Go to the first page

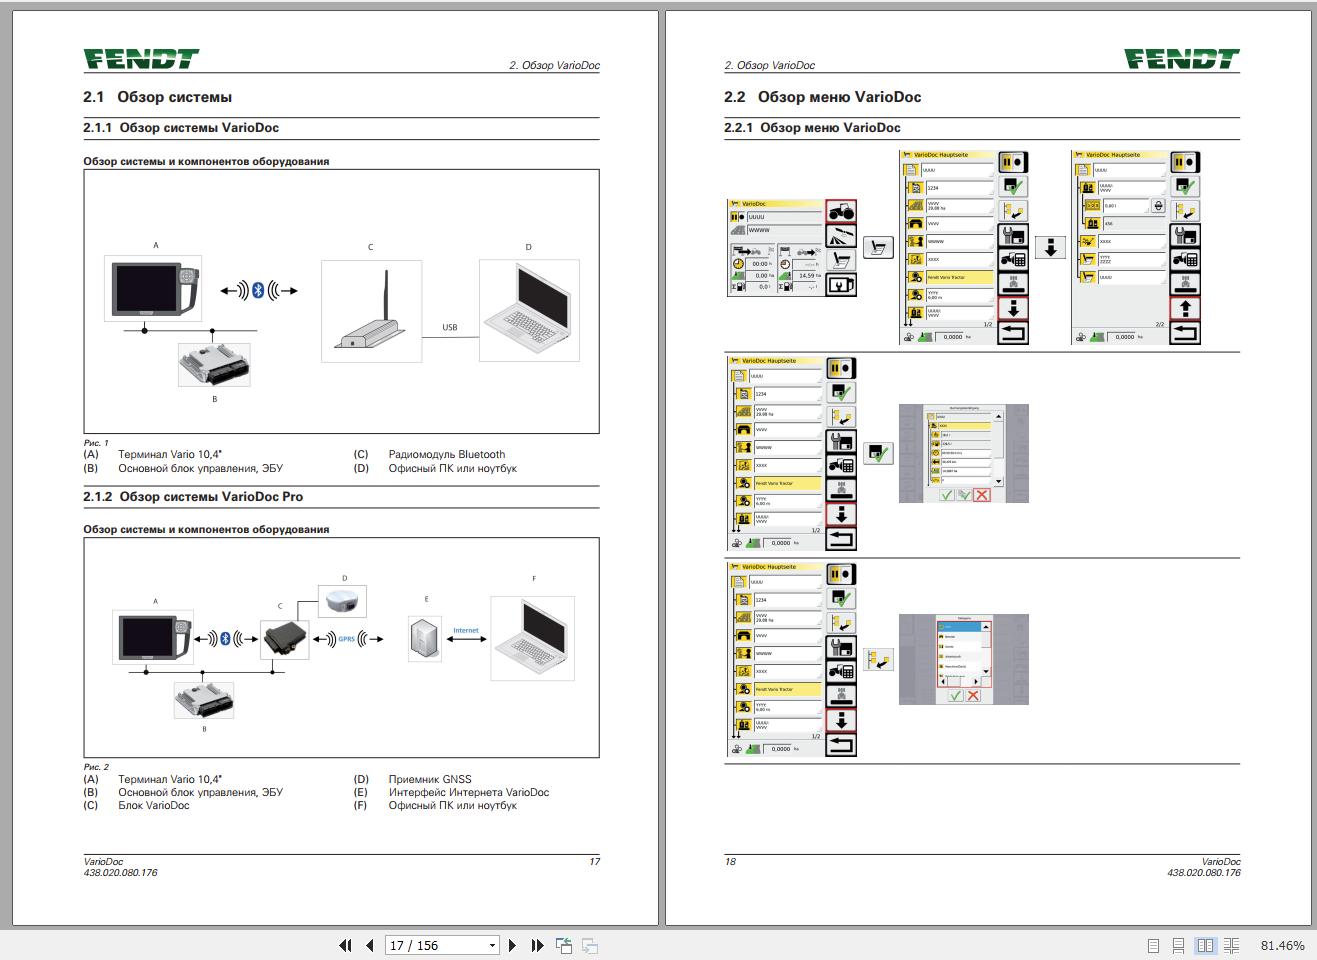tap(345, 945)
